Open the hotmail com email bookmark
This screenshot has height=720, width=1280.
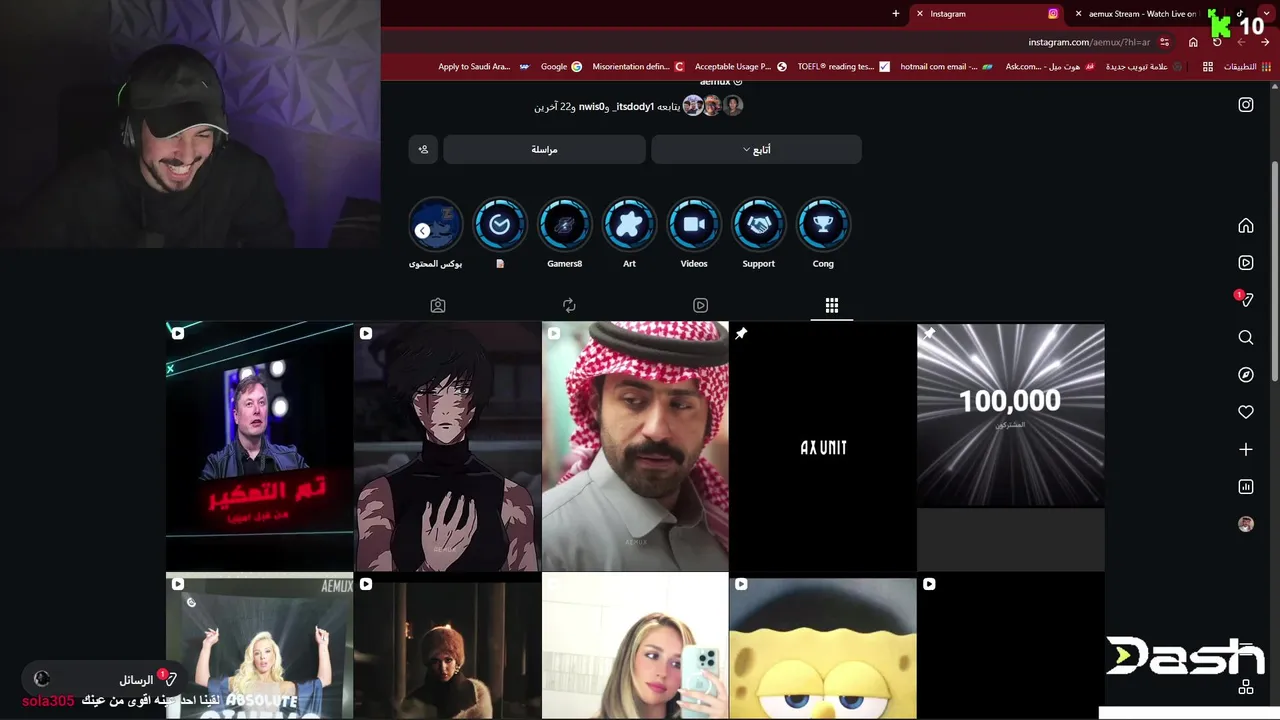(946, 67)
